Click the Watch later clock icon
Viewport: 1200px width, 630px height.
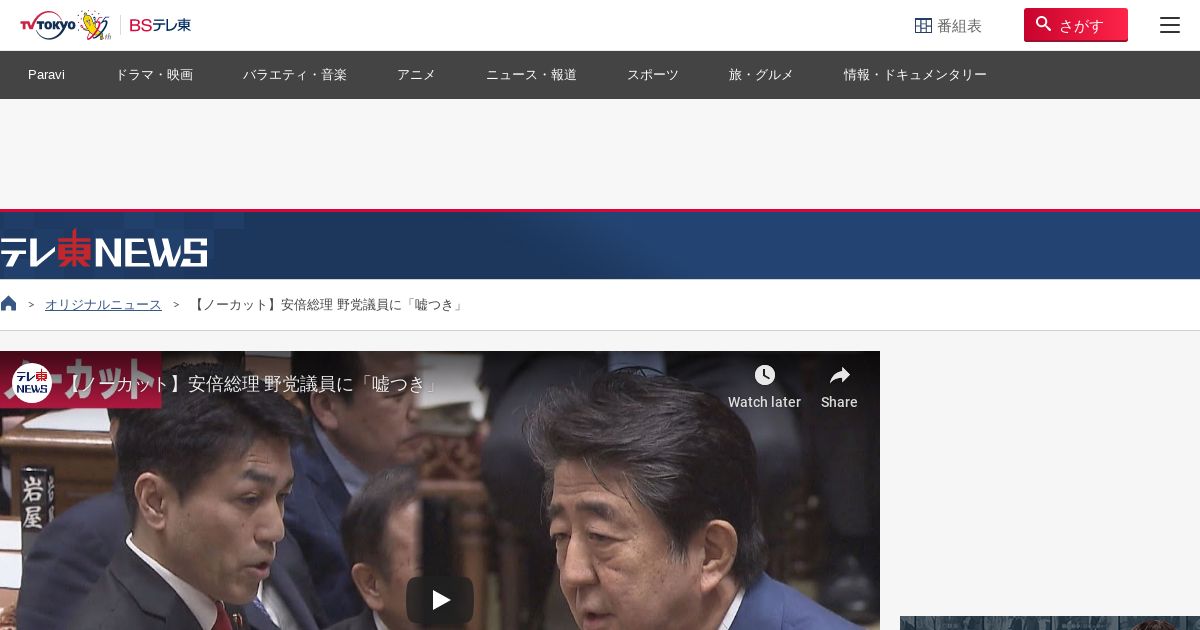coord(765,376)
